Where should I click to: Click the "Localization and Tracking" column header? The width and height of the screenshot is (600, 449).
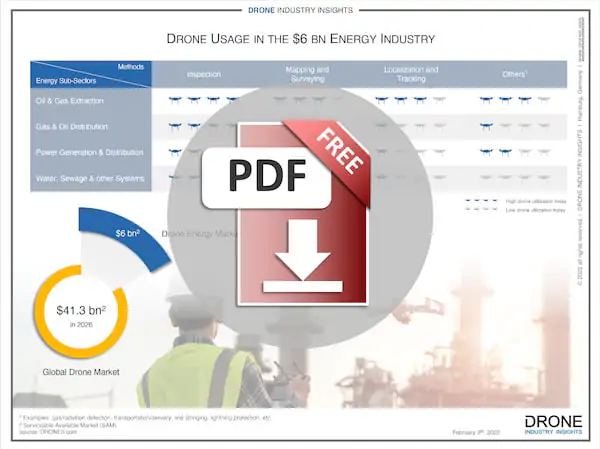tap(411, 74)
